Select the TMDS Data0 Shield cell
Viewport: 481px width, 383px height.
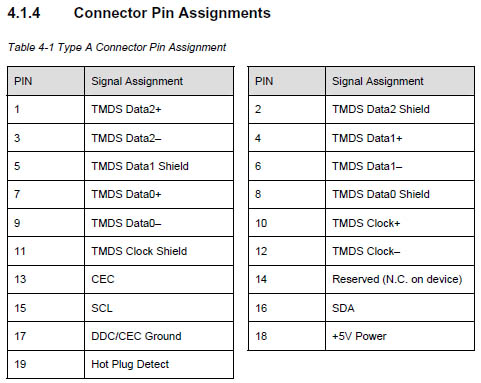coord(400,194)
